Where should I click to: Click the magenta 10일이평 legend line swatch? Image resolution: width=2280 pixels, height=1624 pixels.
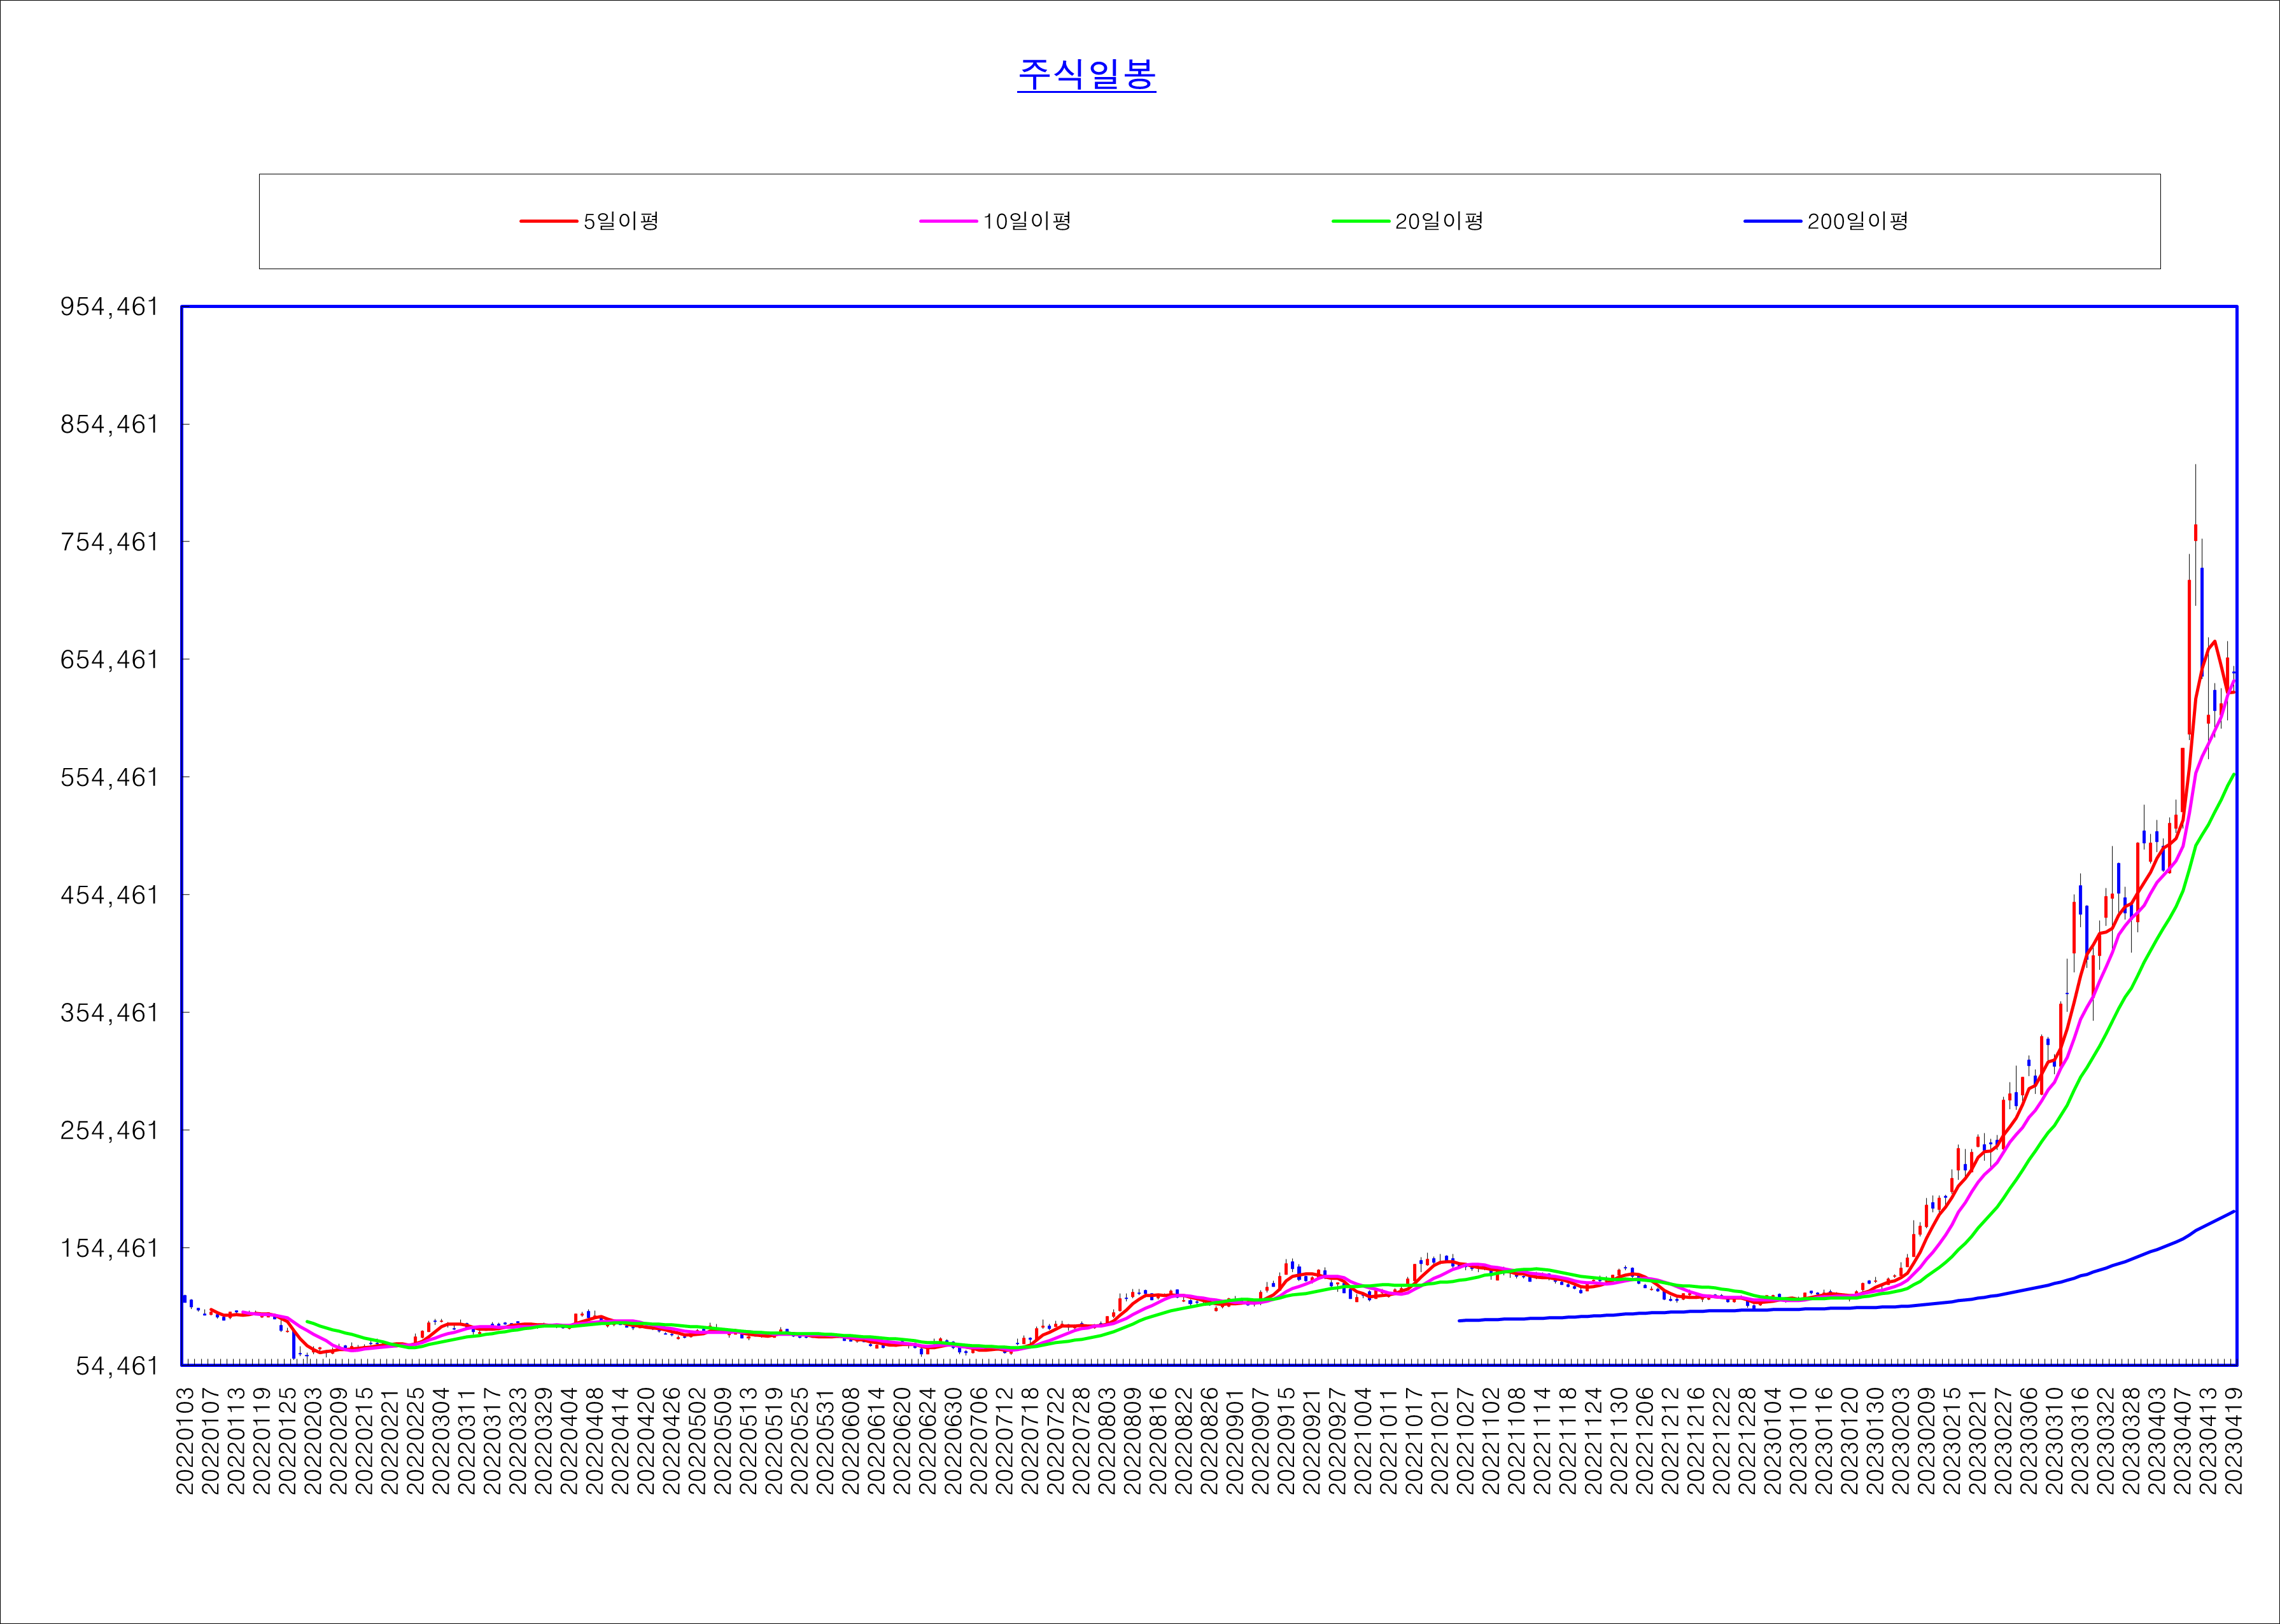point(948,221)
